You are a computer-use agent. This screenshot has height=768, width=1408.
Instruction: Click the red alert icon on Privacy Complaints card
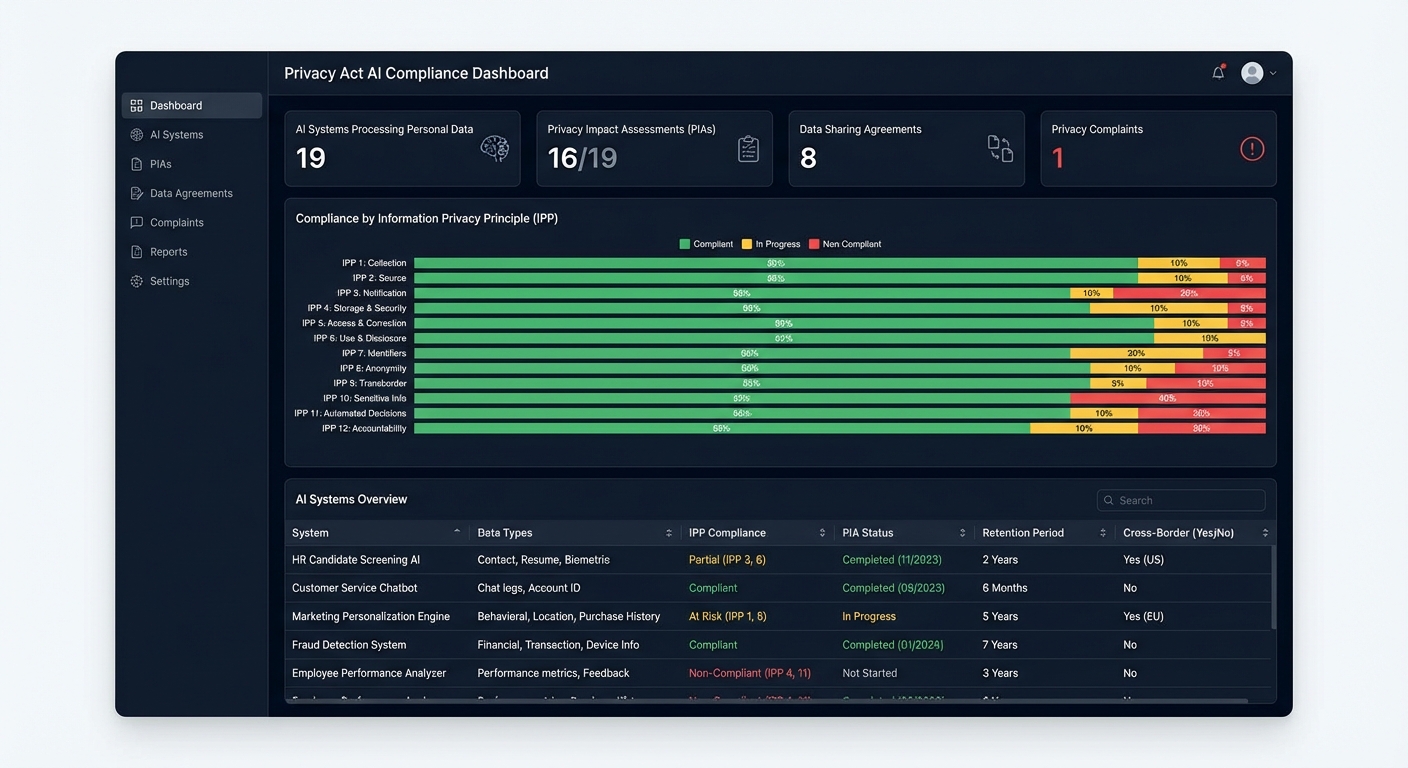1251,148
